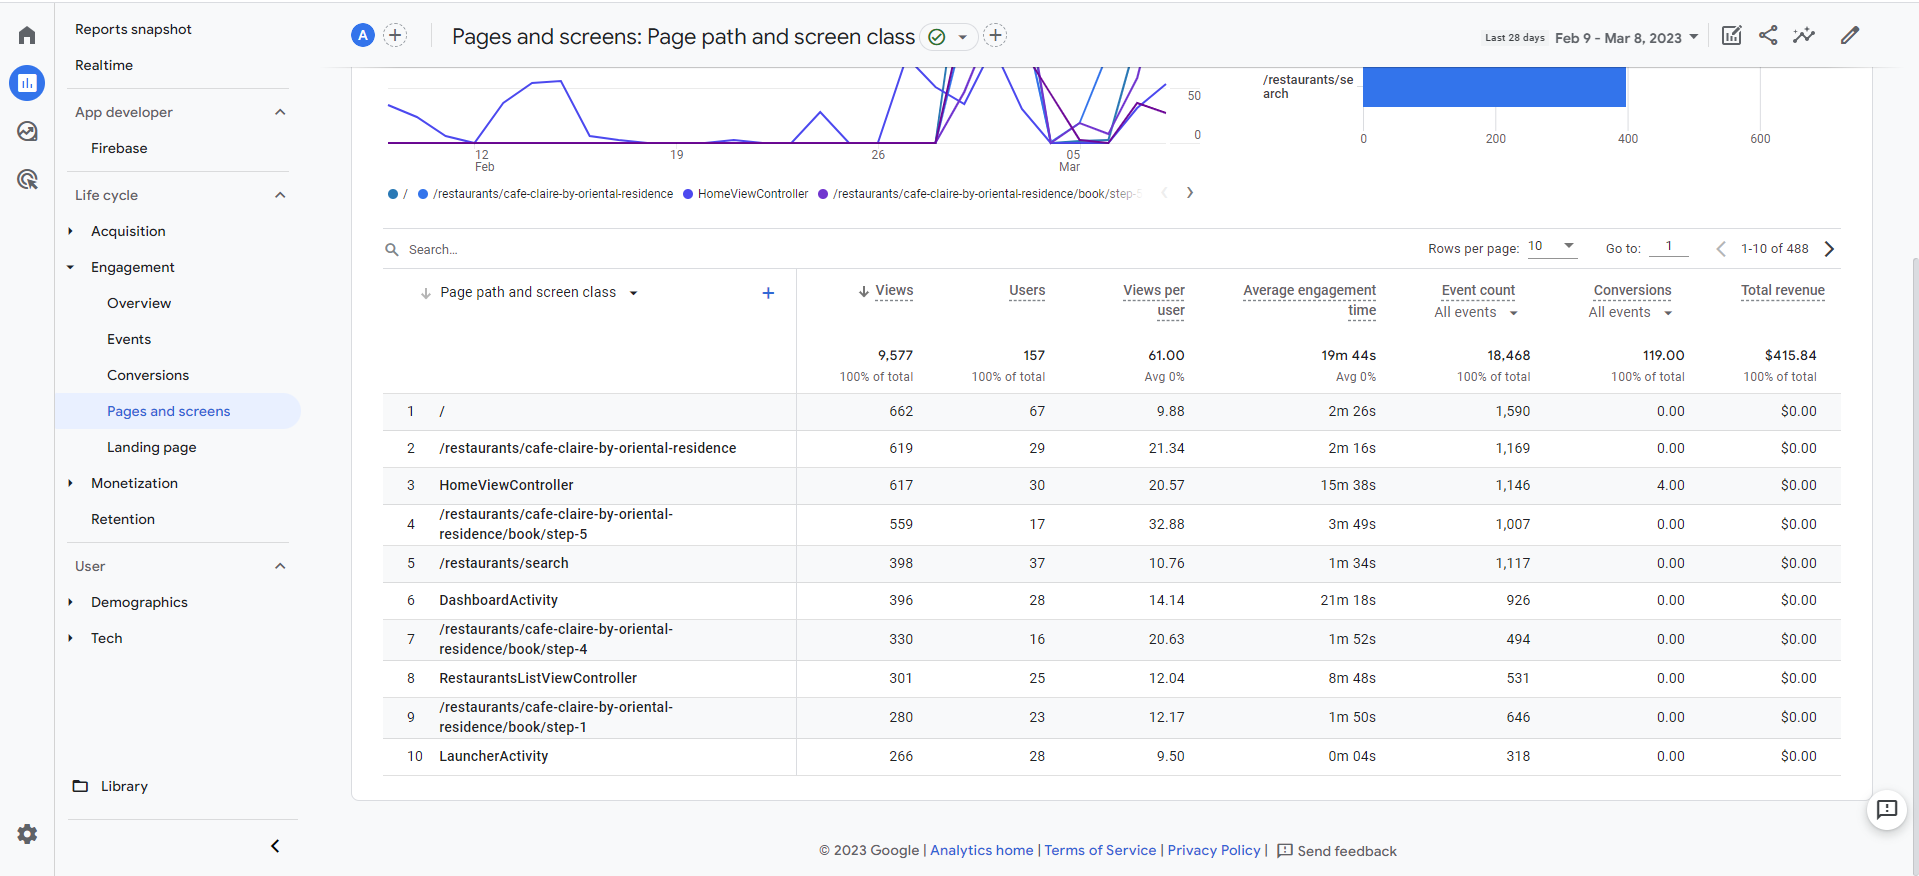Open Rows per page dropdown
This screenshot has width=1919, height=876.
(x=1552, y=247)
